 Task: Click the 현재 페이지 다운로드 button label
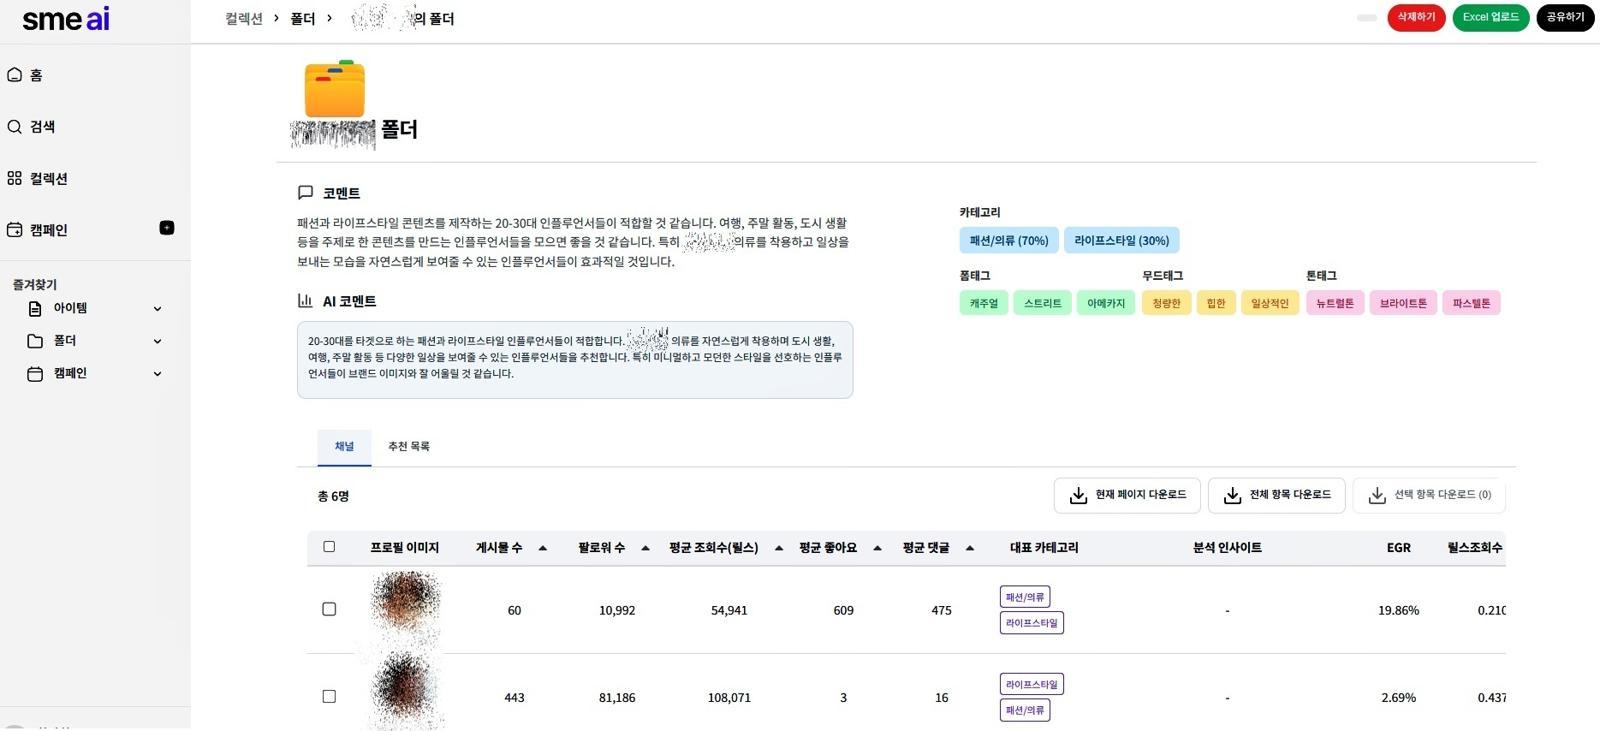pyautogui.click(x=1140, y=495)
